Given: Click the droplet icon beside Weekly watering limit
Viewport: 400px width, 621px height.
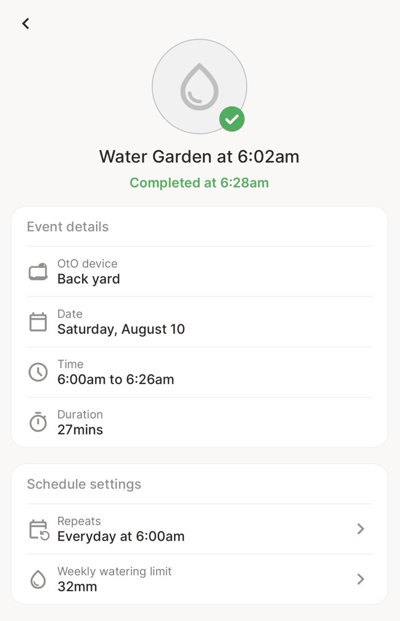Looking at the screenshot, I should [x=38, y=579].
